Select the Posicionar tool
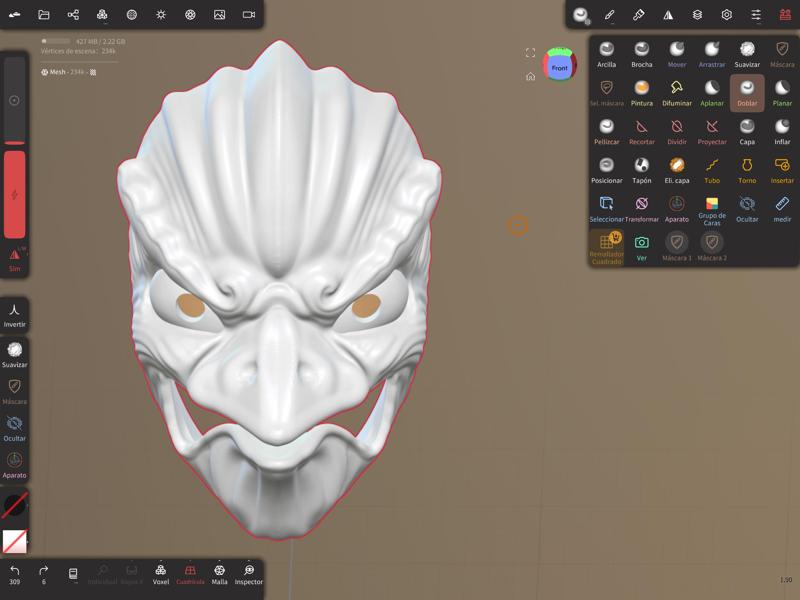Viewport: 800px width, 600px height. click(x=606, y=171)
